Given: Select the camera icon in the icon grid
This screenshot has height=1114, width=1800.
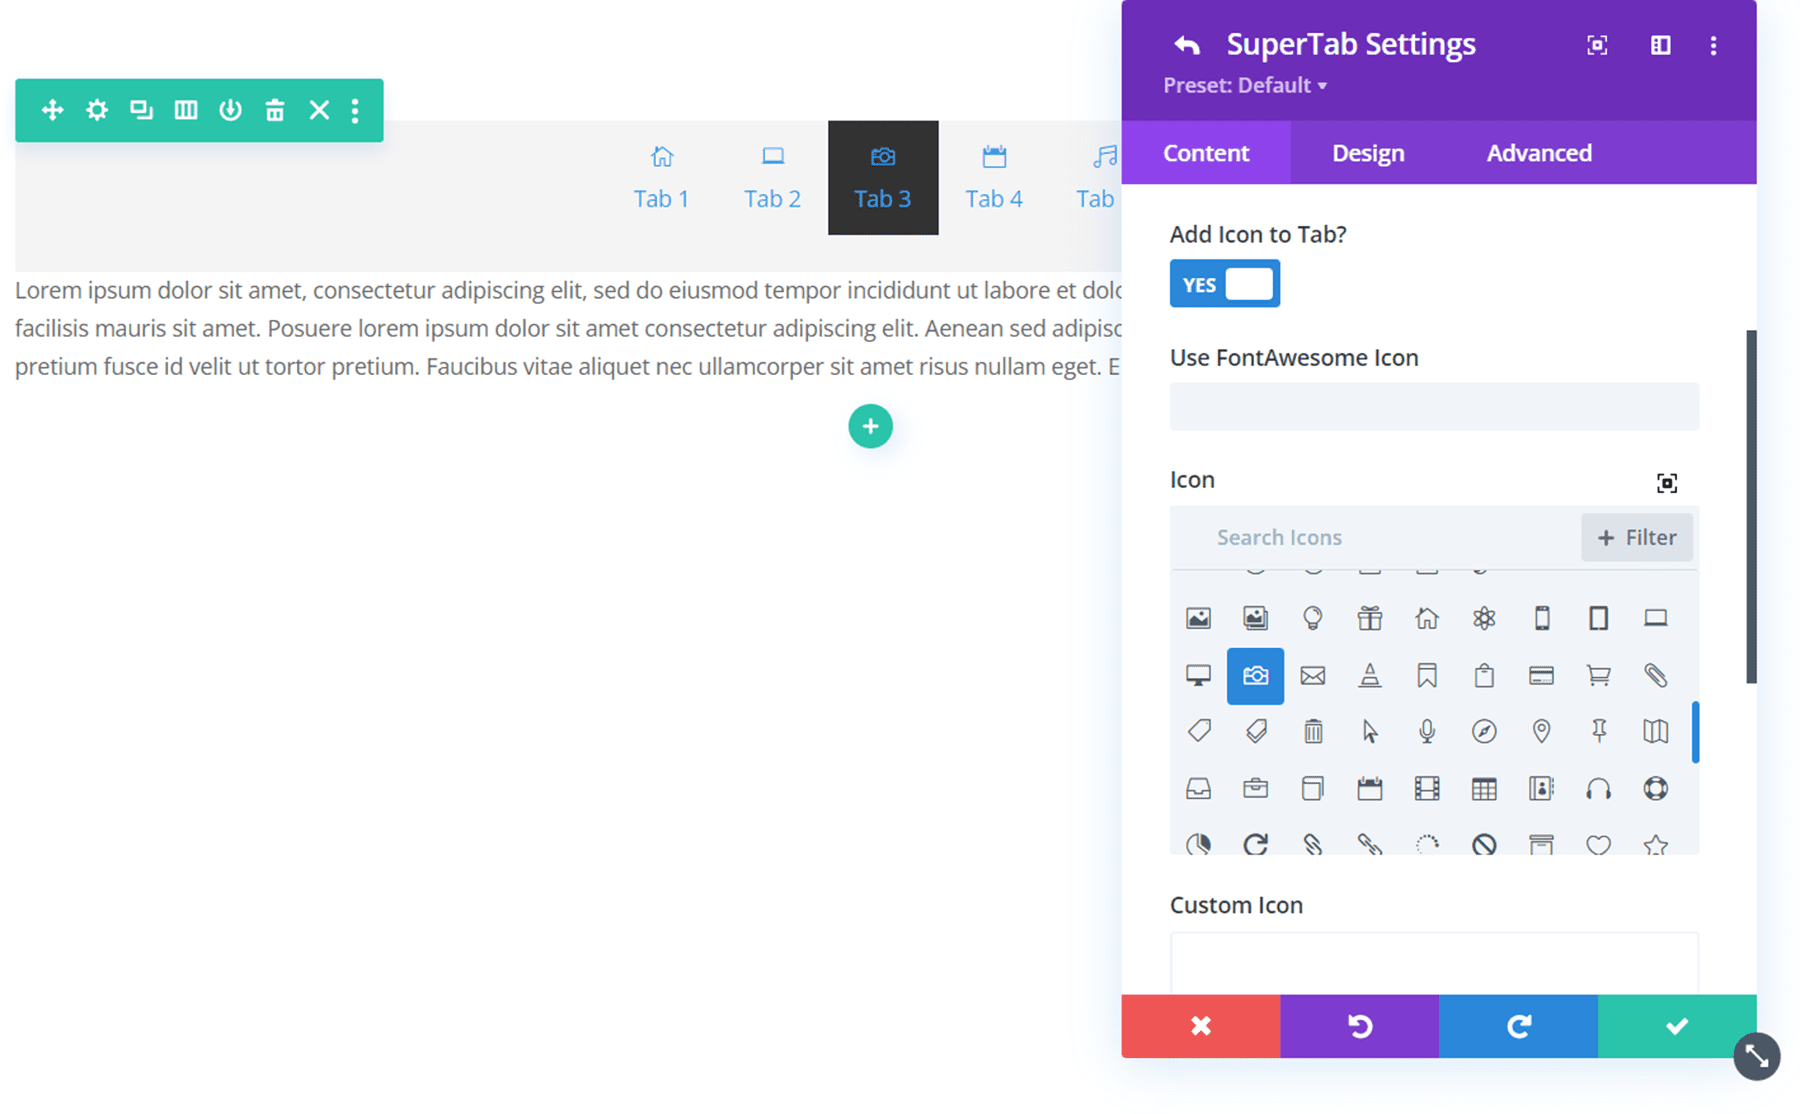Looking at the screenshot, I should (x=1255, y=676).
